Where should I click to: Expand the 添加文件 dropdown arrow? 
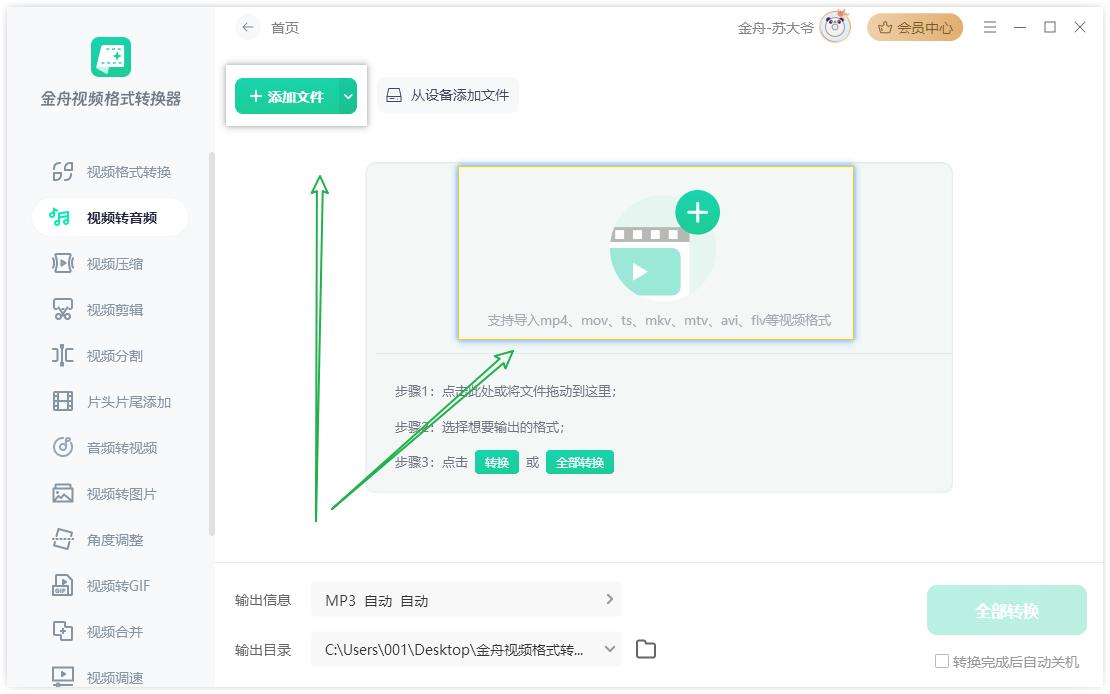pyautogui.click(x=348, y=97)
